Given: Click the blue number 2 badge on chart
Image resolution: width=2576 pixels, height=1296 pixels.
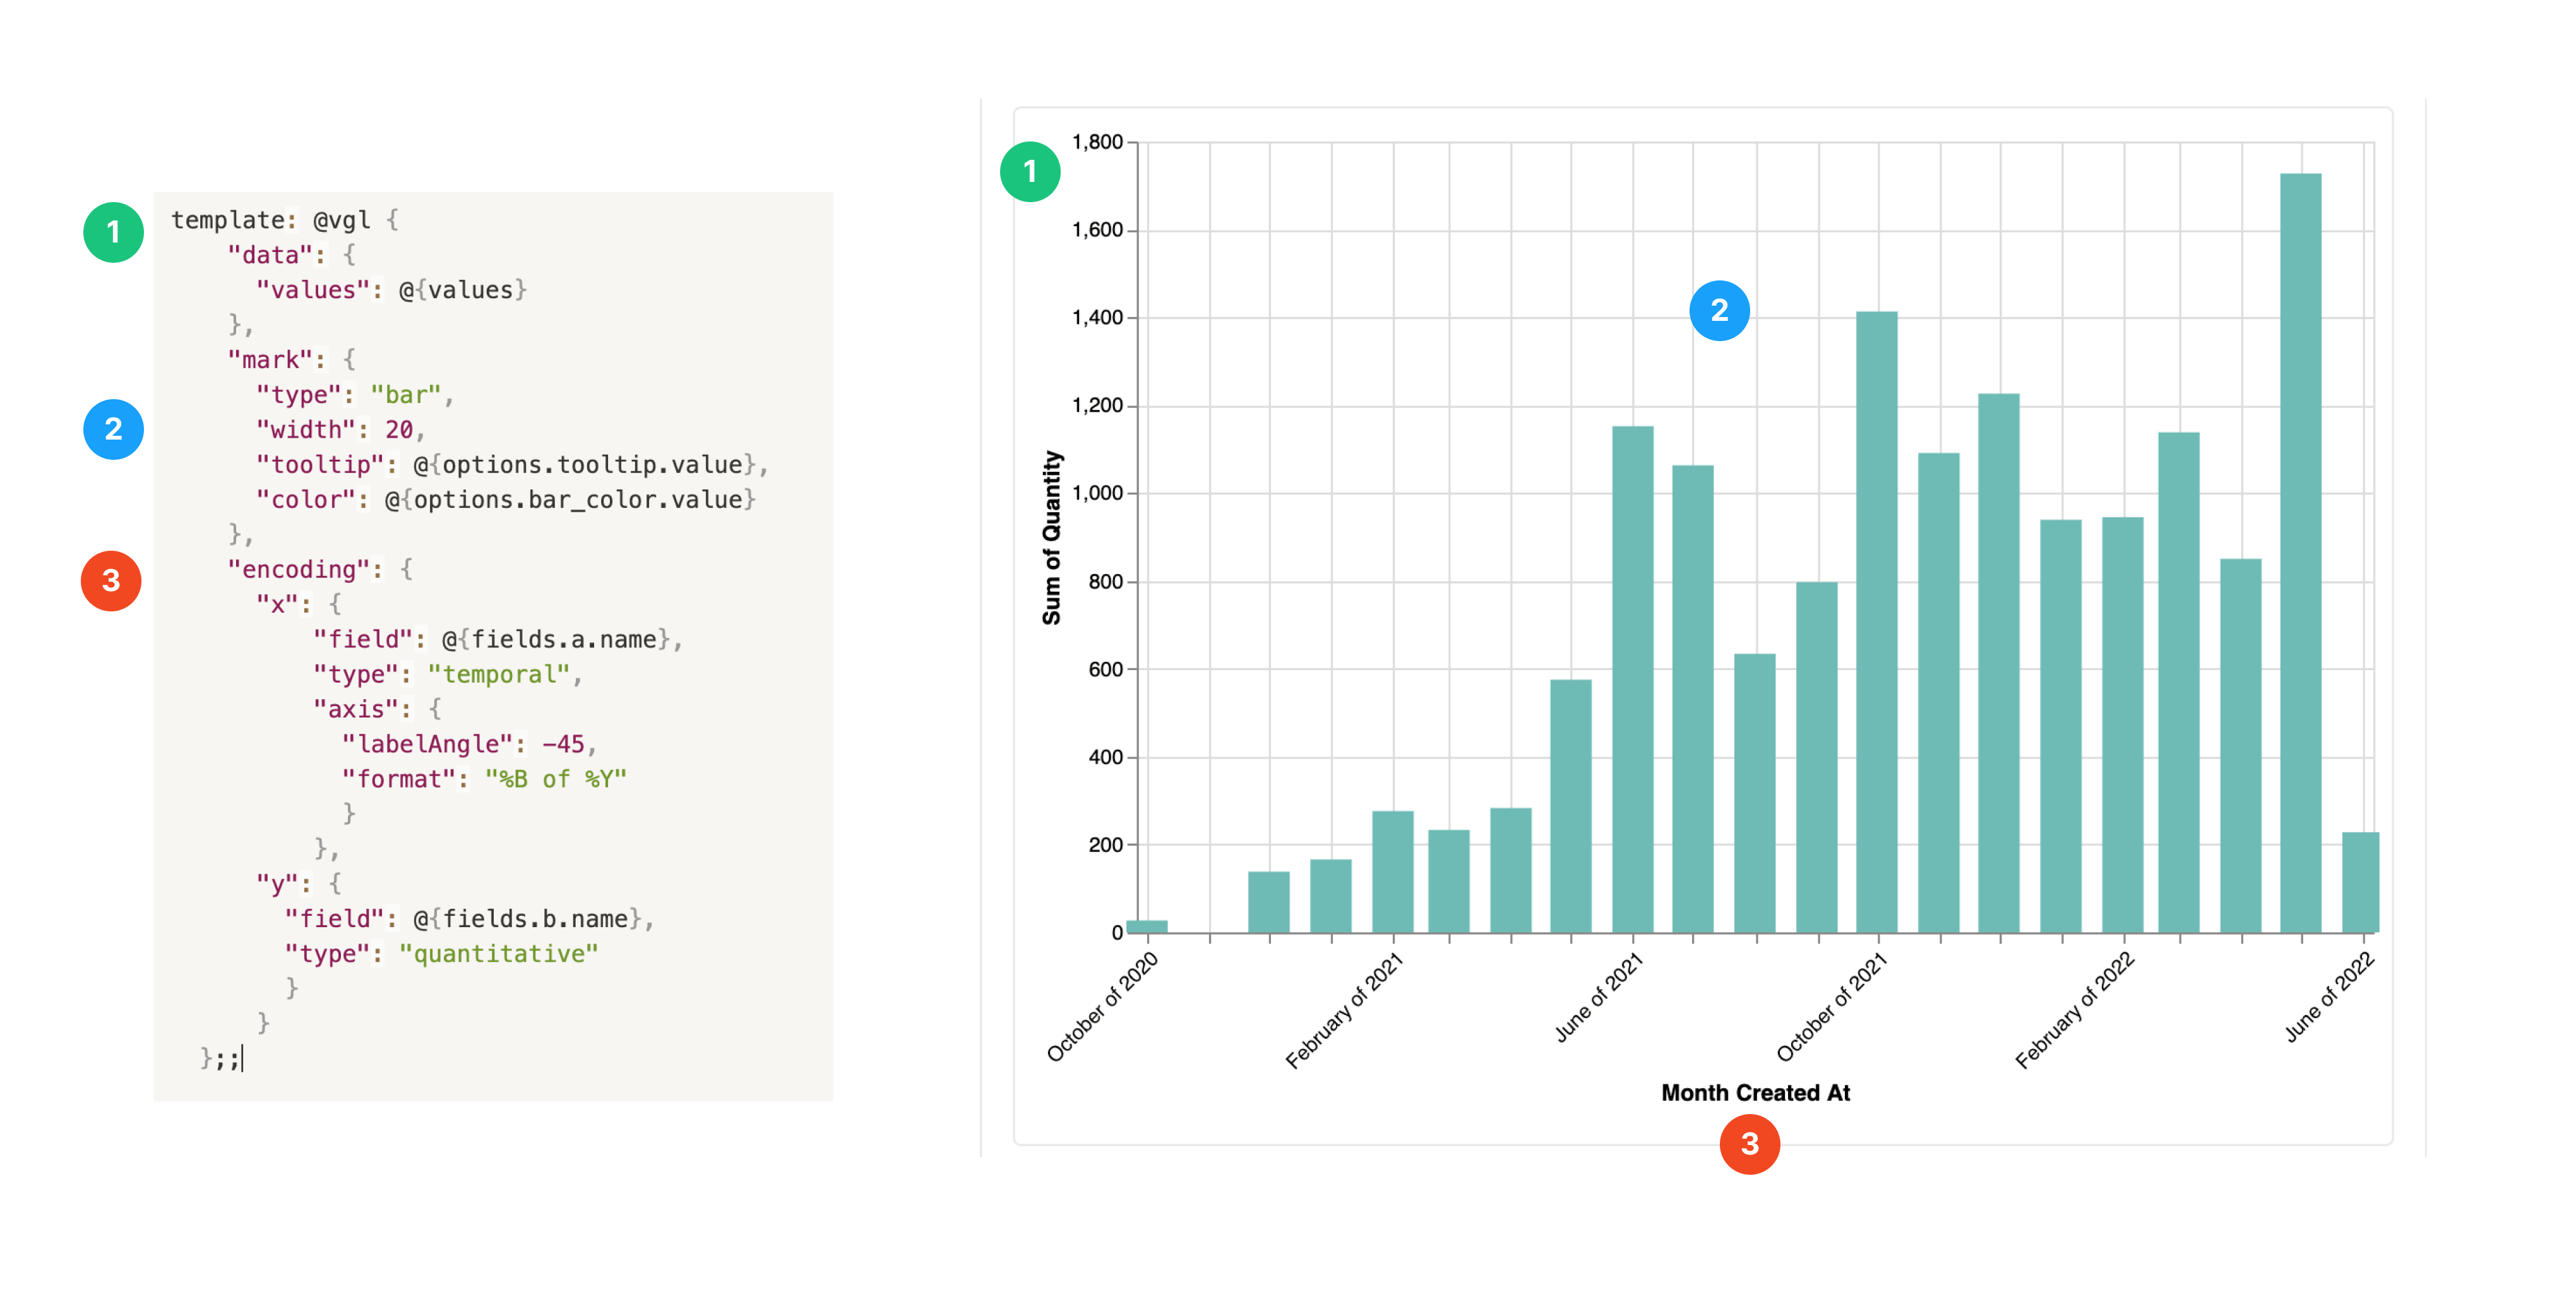Looking at the screenshot, I should (x=1719, y=310).
